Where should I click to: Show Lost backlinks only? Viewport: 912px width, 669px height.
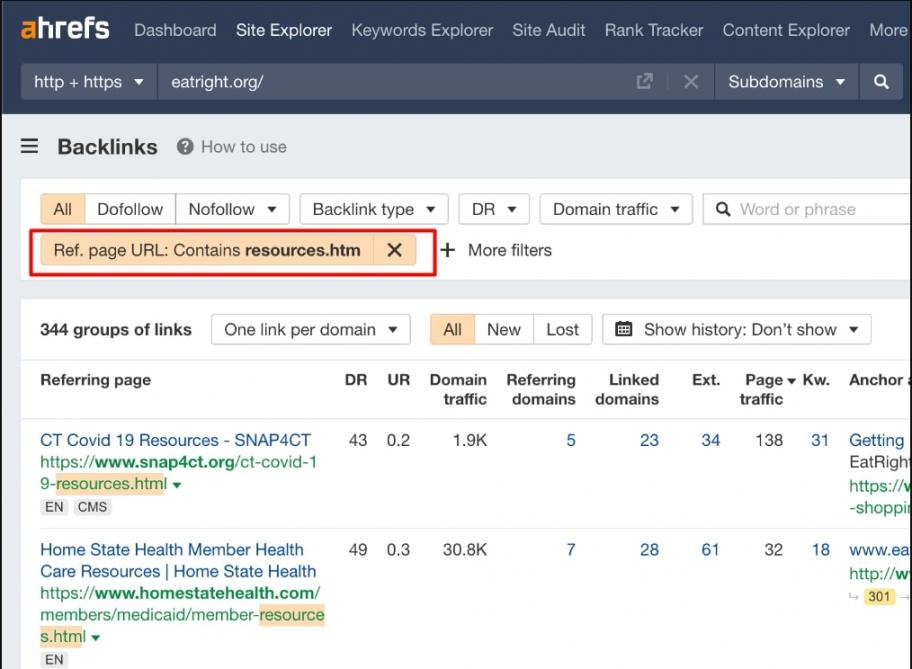pyautogui.click(x=562, y=329)
